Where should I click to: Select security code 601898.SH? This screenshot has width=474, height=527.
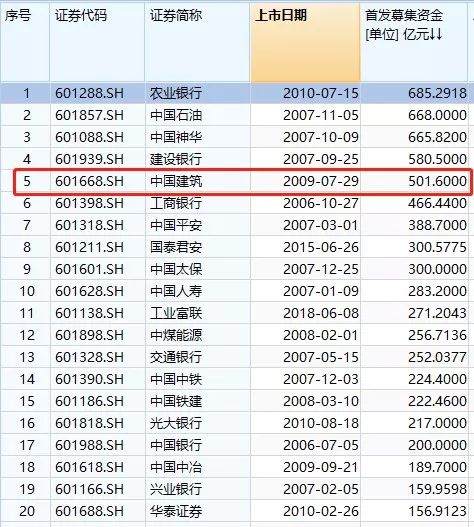click(x=90, y=335)
